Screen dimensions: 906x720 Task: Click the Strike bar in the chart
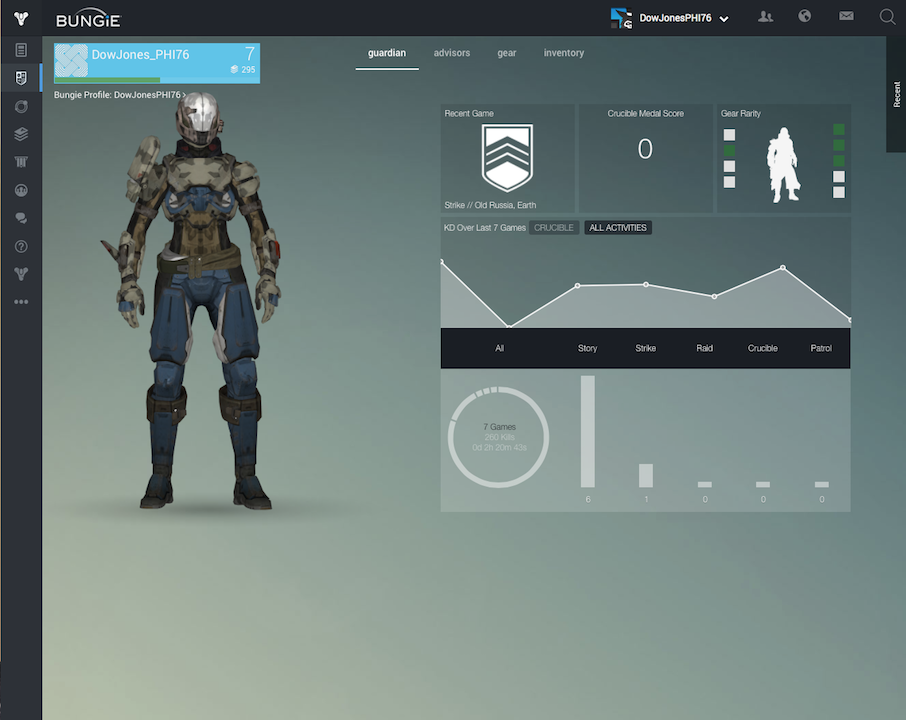[x=646, y=476]
